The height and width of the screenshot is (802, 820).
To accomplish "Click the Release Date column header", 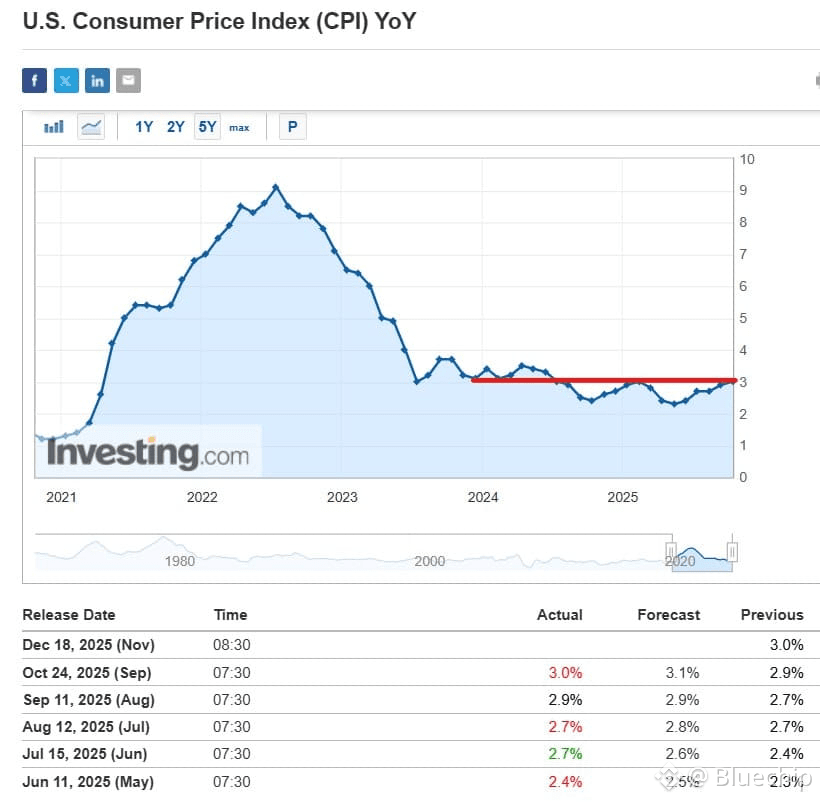I will (69, 615).
